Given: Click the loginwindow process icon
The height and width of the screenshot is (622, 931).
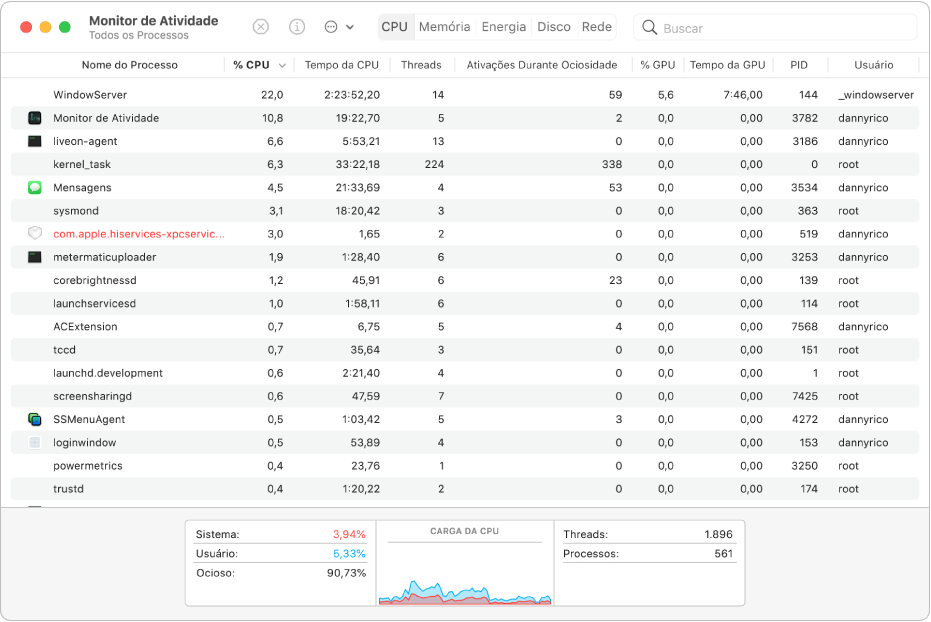Looking at the screenshot, I should (x=35, y=442).
